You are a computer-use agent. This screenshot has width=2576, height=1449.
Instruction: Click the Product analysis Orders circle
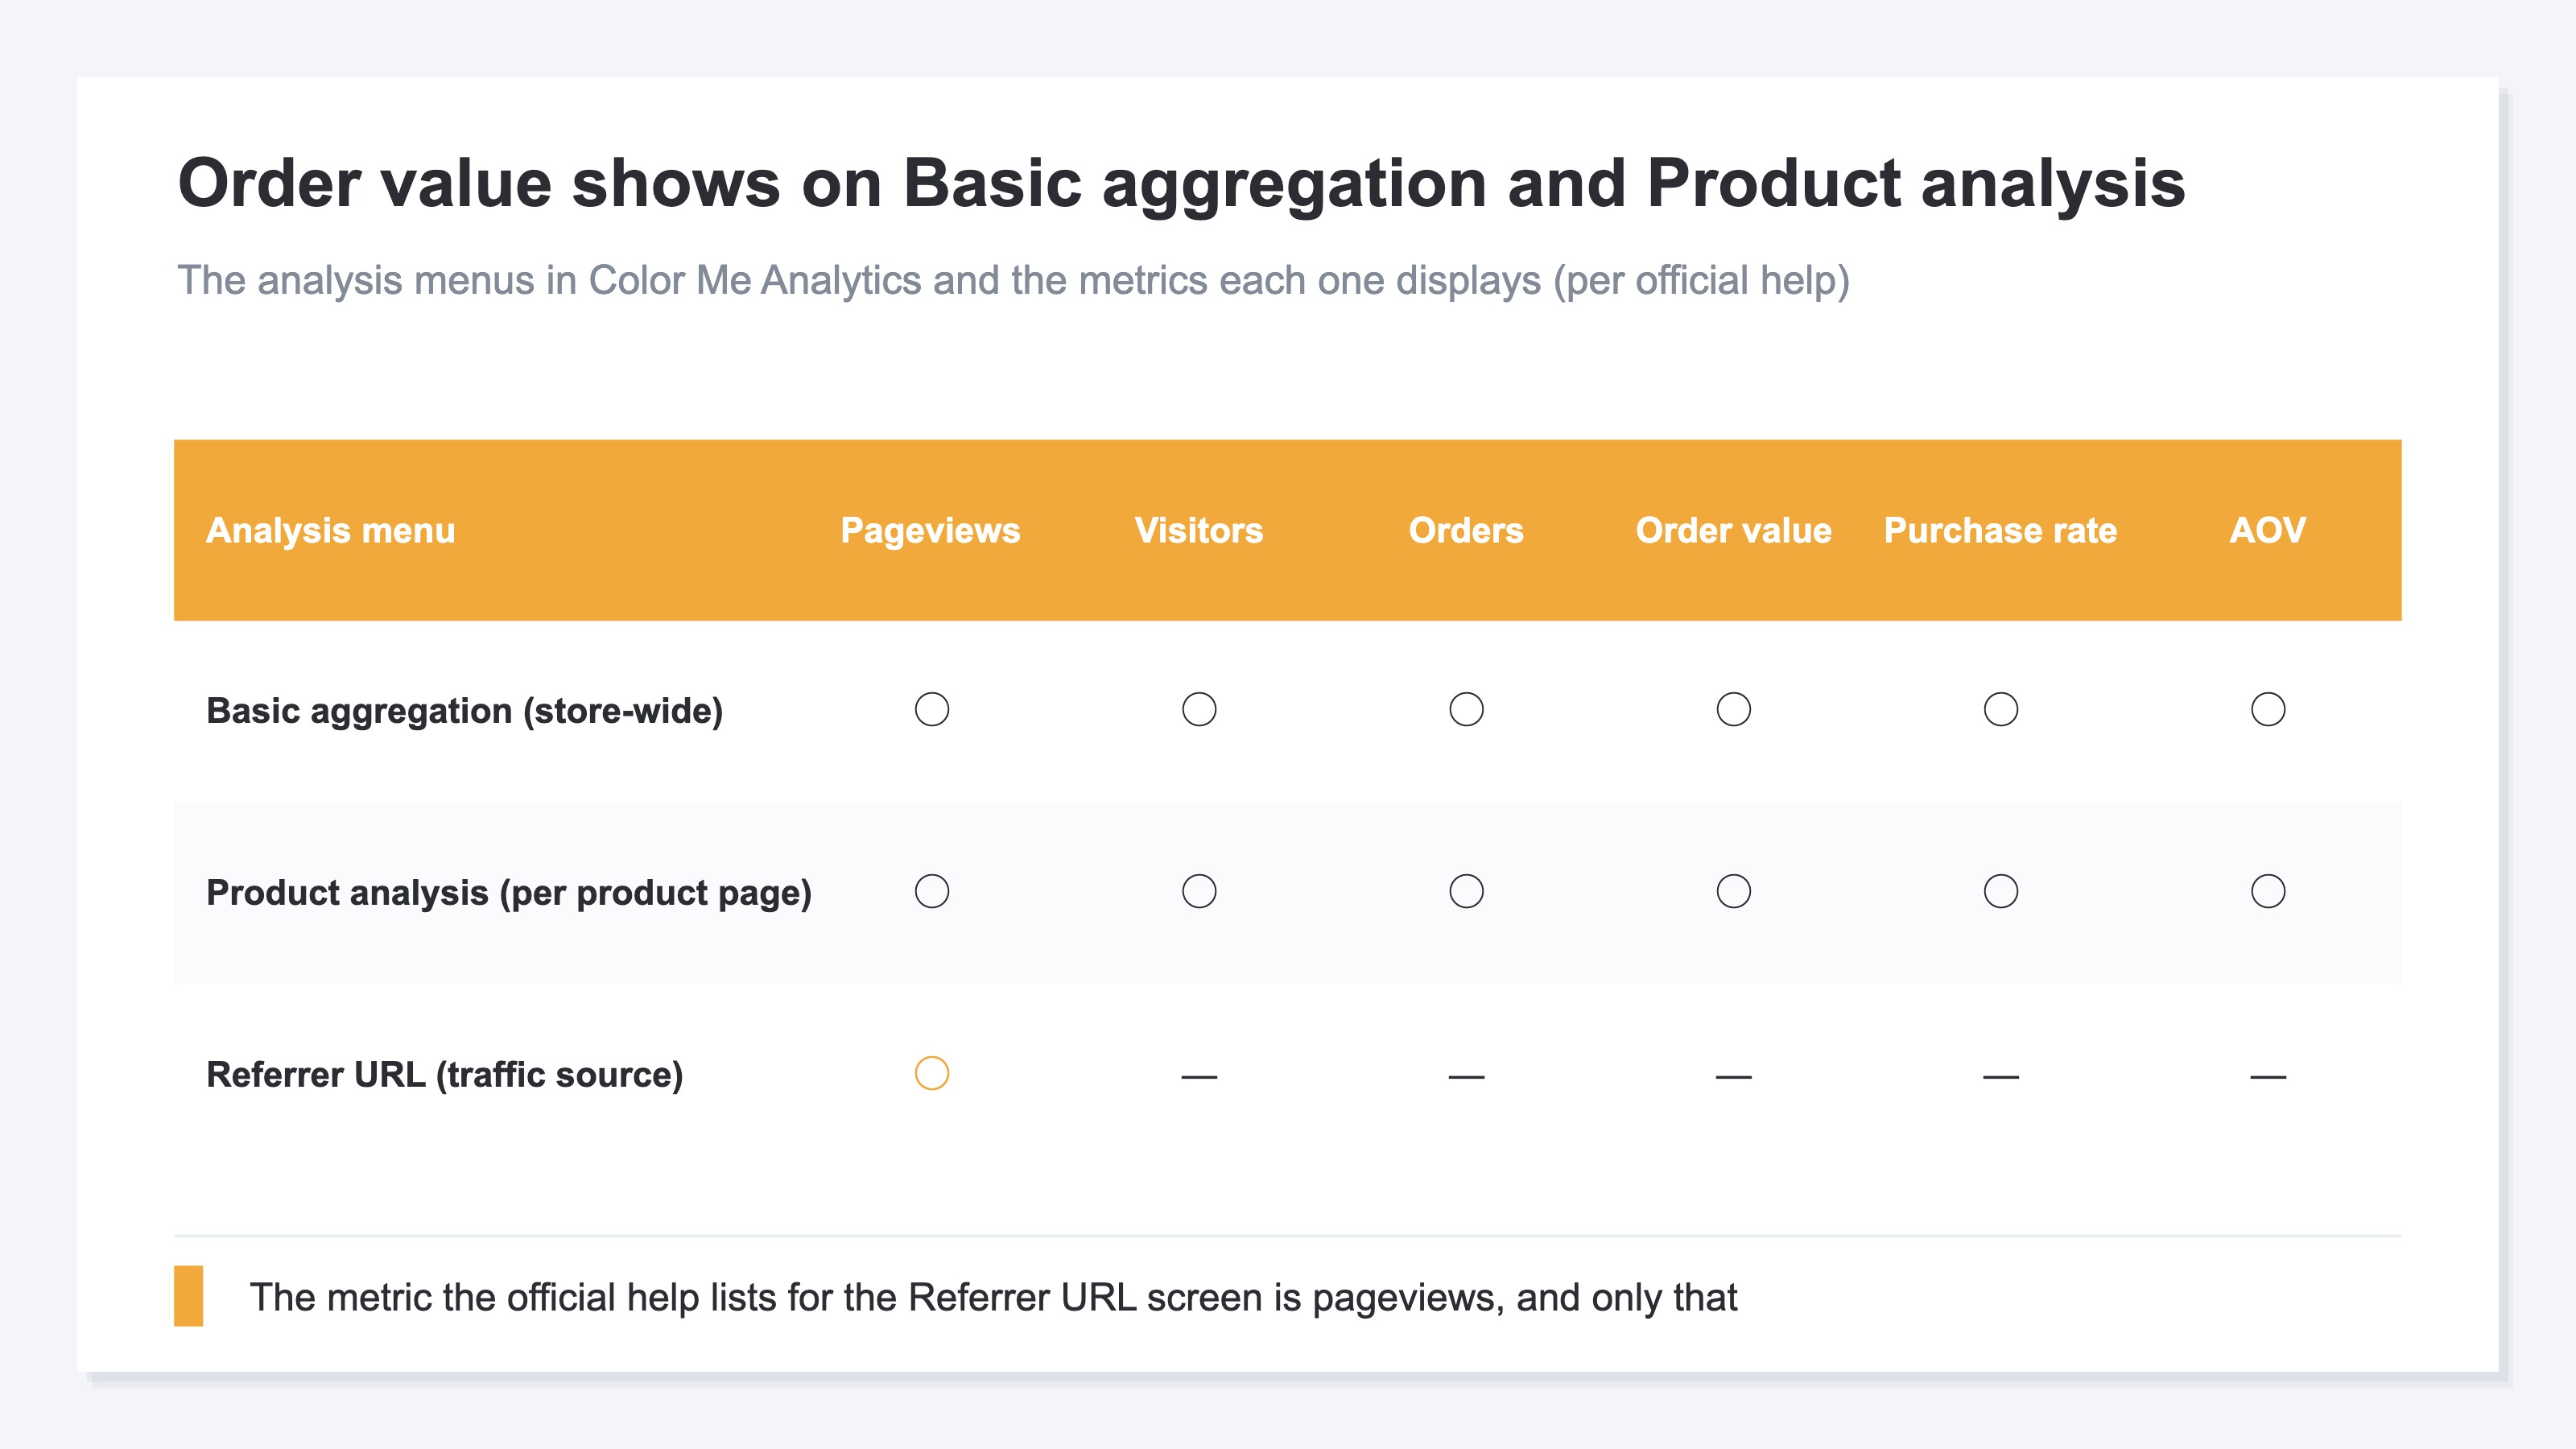(x=1466, y=891)
